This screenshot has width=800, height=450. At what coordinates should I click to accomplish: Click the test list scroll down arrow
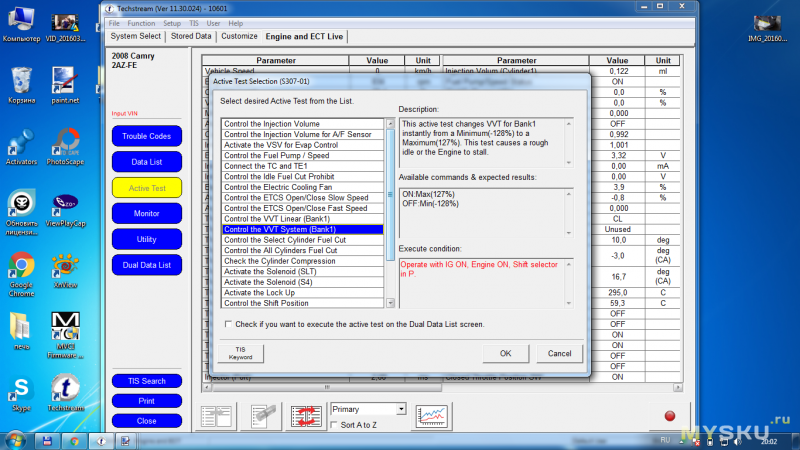[390, 303]
